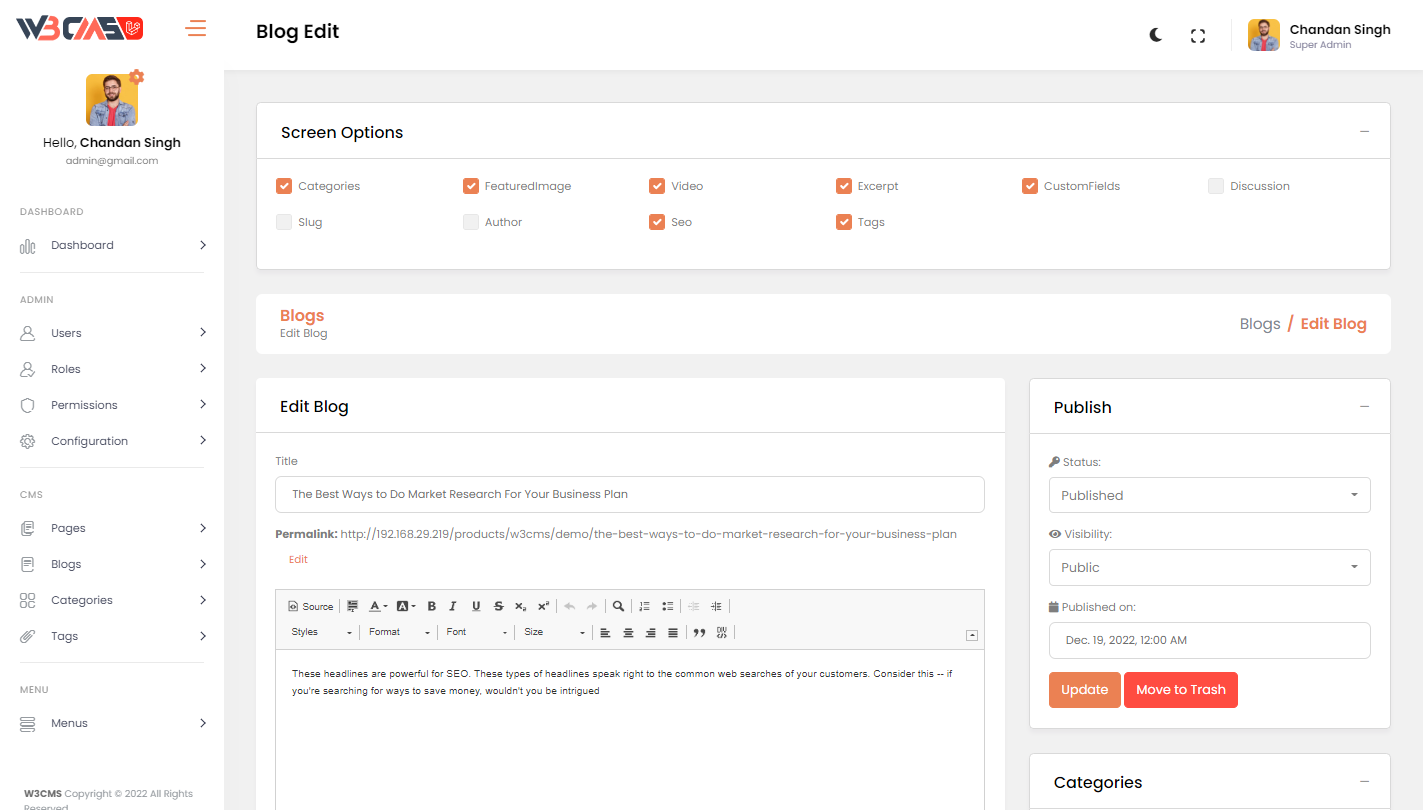Screen dimensions: 1423x810
Task: Insert a block quote
Action: tap(699, 632)
